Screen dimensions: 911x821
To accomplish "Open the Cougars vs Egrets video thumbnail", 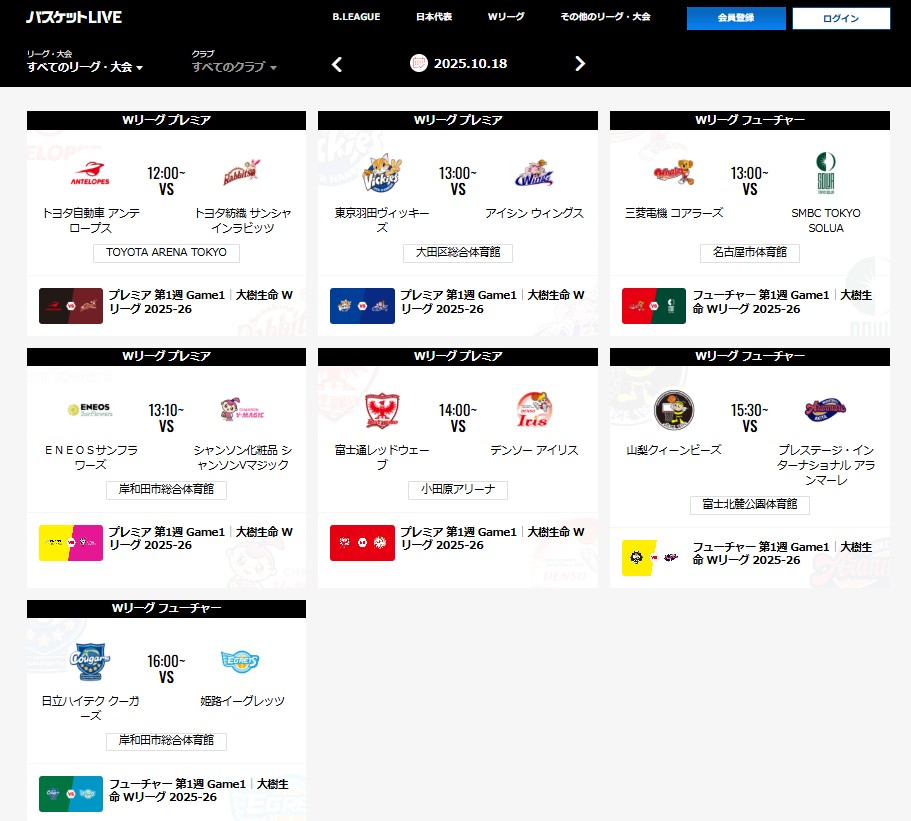I will [x=71, y=794].
